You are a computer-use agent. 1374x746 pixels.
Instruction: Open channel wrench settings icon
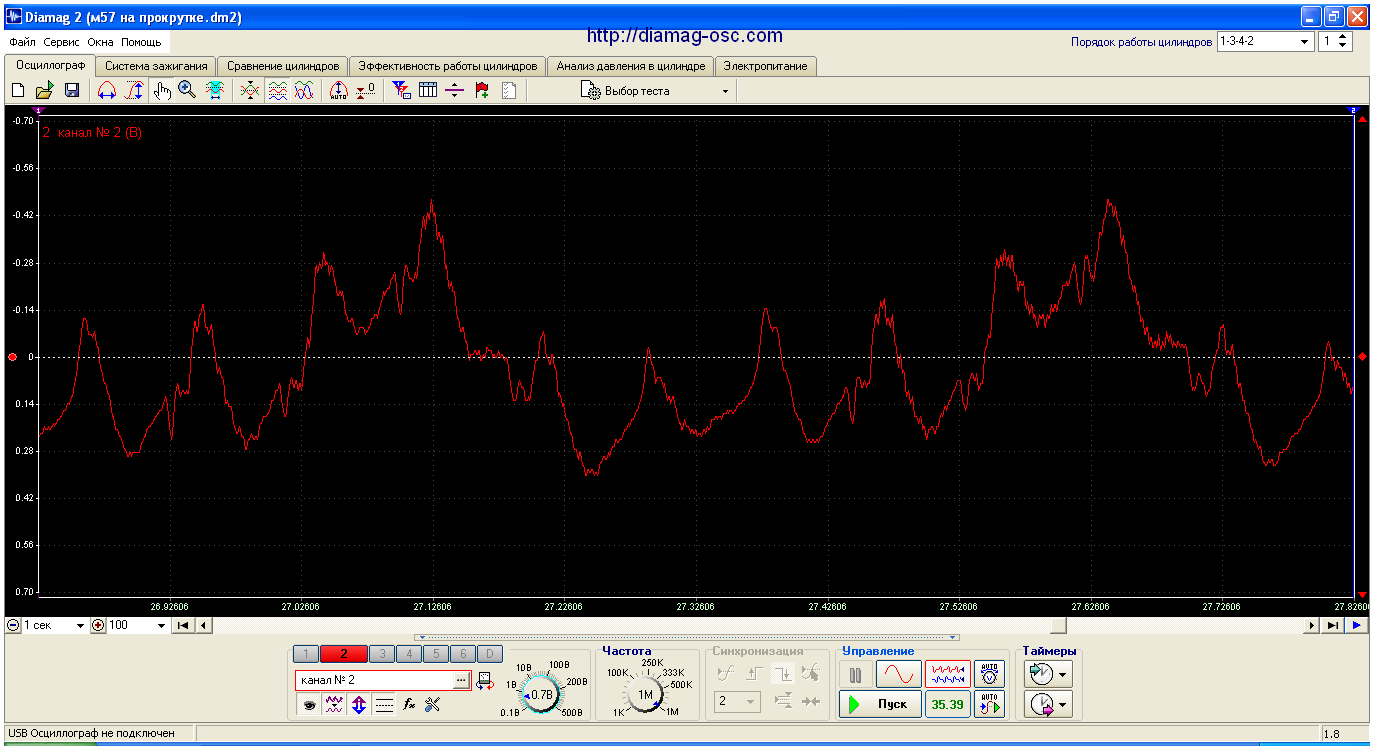[x=432, y=704]
